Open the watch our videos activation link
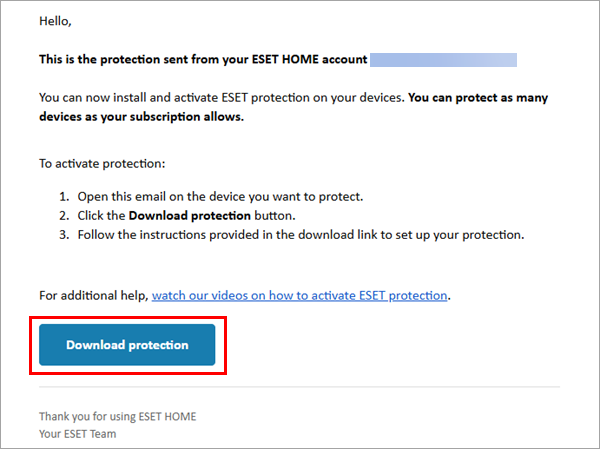 [300, 296]
